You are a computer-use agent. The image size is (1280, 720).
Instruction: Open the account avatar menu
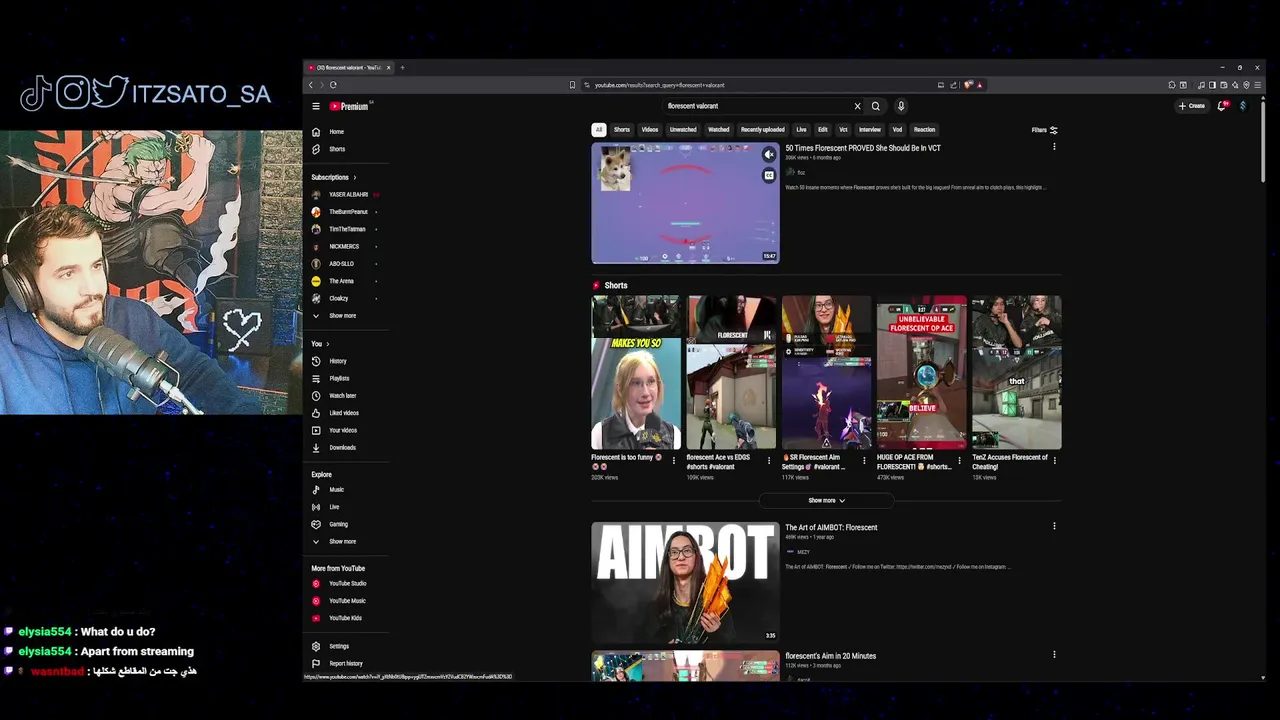[1243, 106]
